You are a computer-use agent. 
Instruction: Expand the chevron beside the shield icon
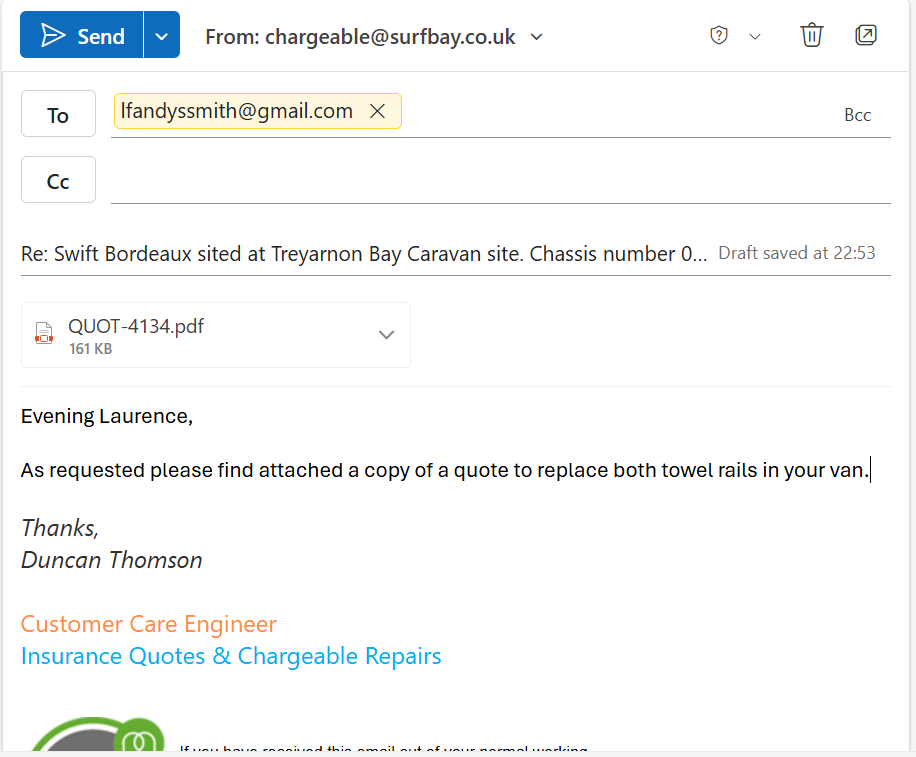point(755,37)
